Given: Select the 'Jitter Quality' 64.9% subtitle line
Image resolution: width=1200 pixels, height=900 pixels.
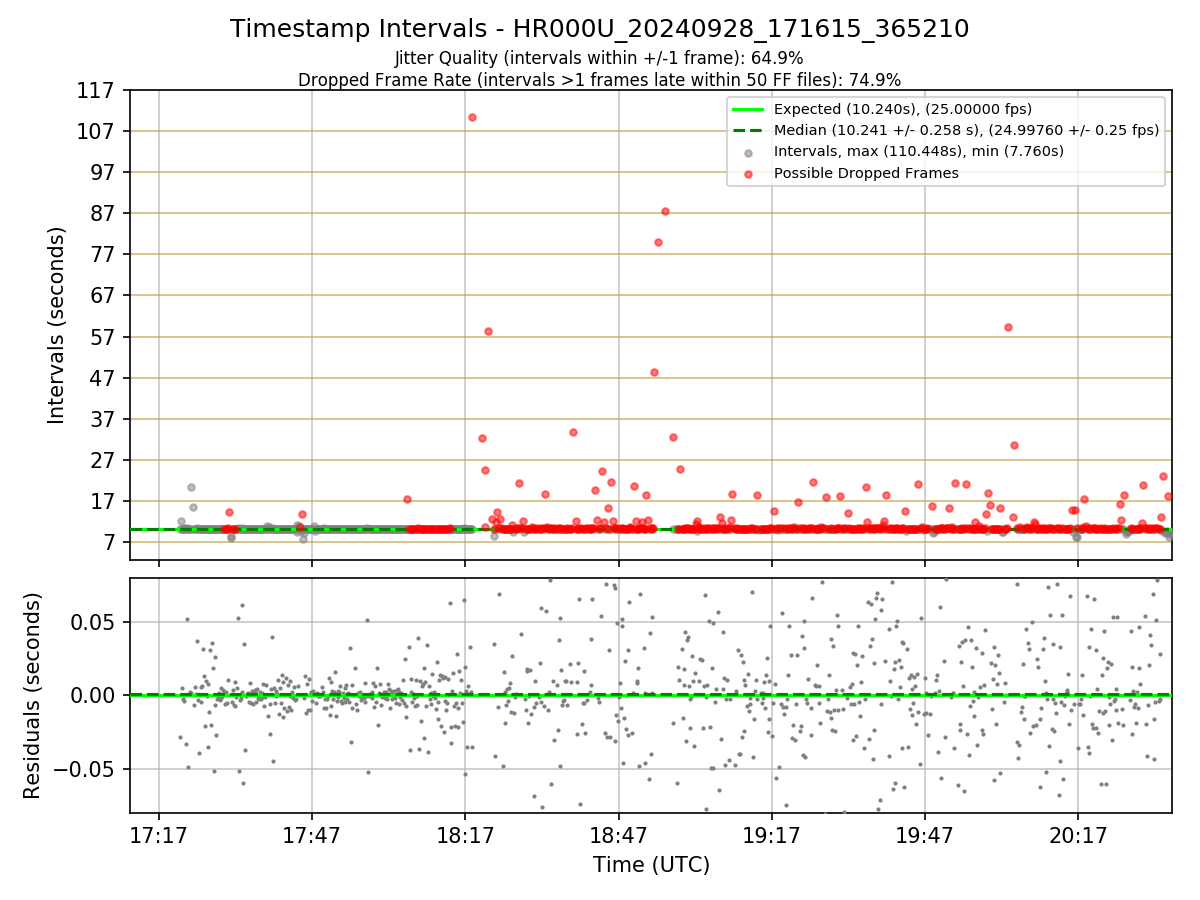Looking at the screenshot, I should 599,58.
